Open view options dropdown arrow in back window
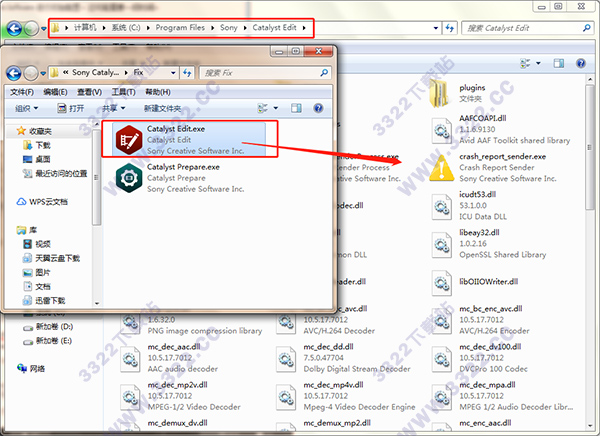600x436 pixels. click(x=538, y=63)
